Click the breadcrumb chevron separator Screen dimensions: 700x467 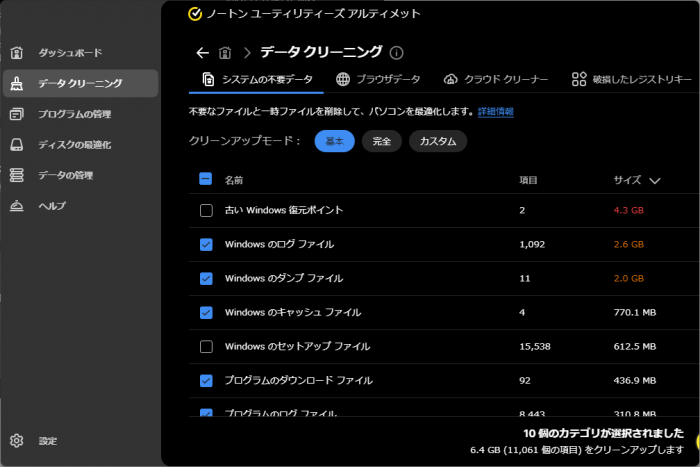[x=247, y=53]
